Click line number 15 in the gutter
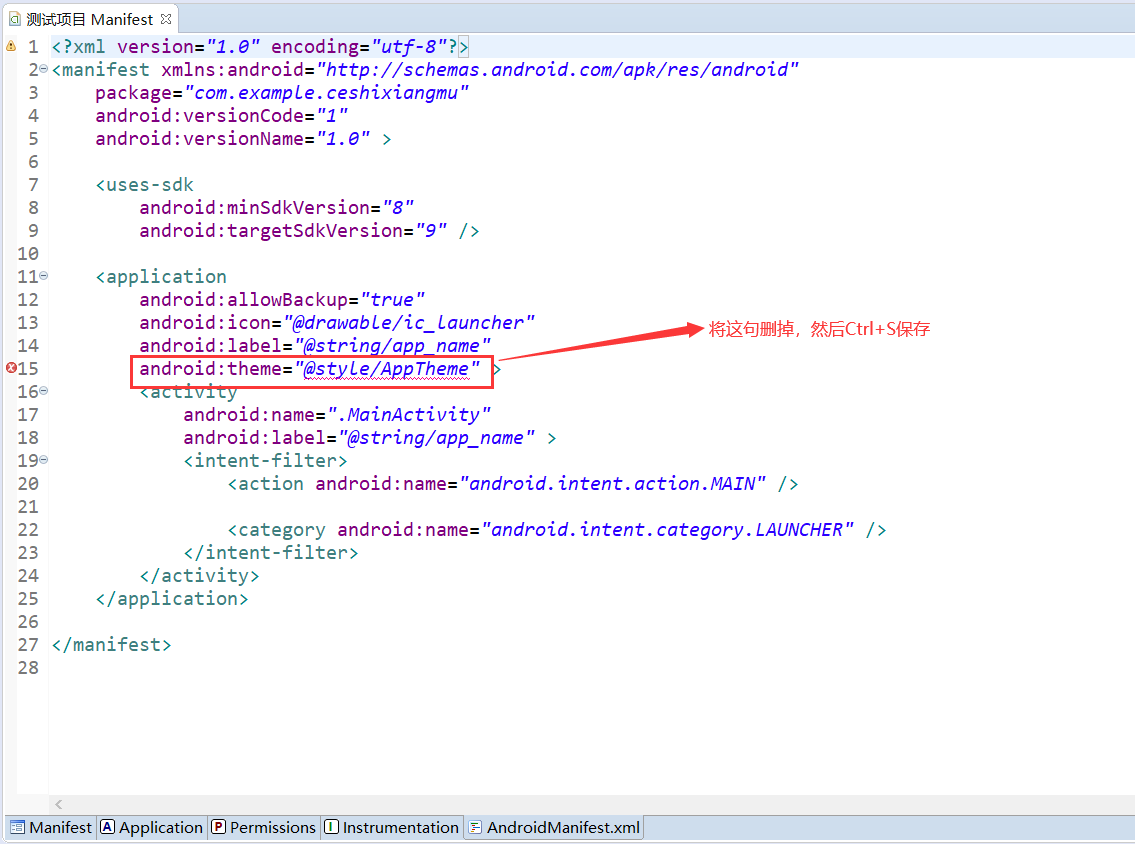Image resolution: width=1135 pixels, height=844 pixels. click(x=28, y=368)
